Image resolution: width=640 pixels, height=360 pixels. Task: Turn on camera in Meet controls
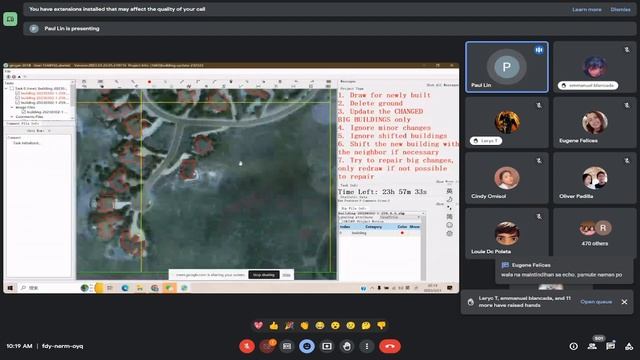(x=267, y=346)
